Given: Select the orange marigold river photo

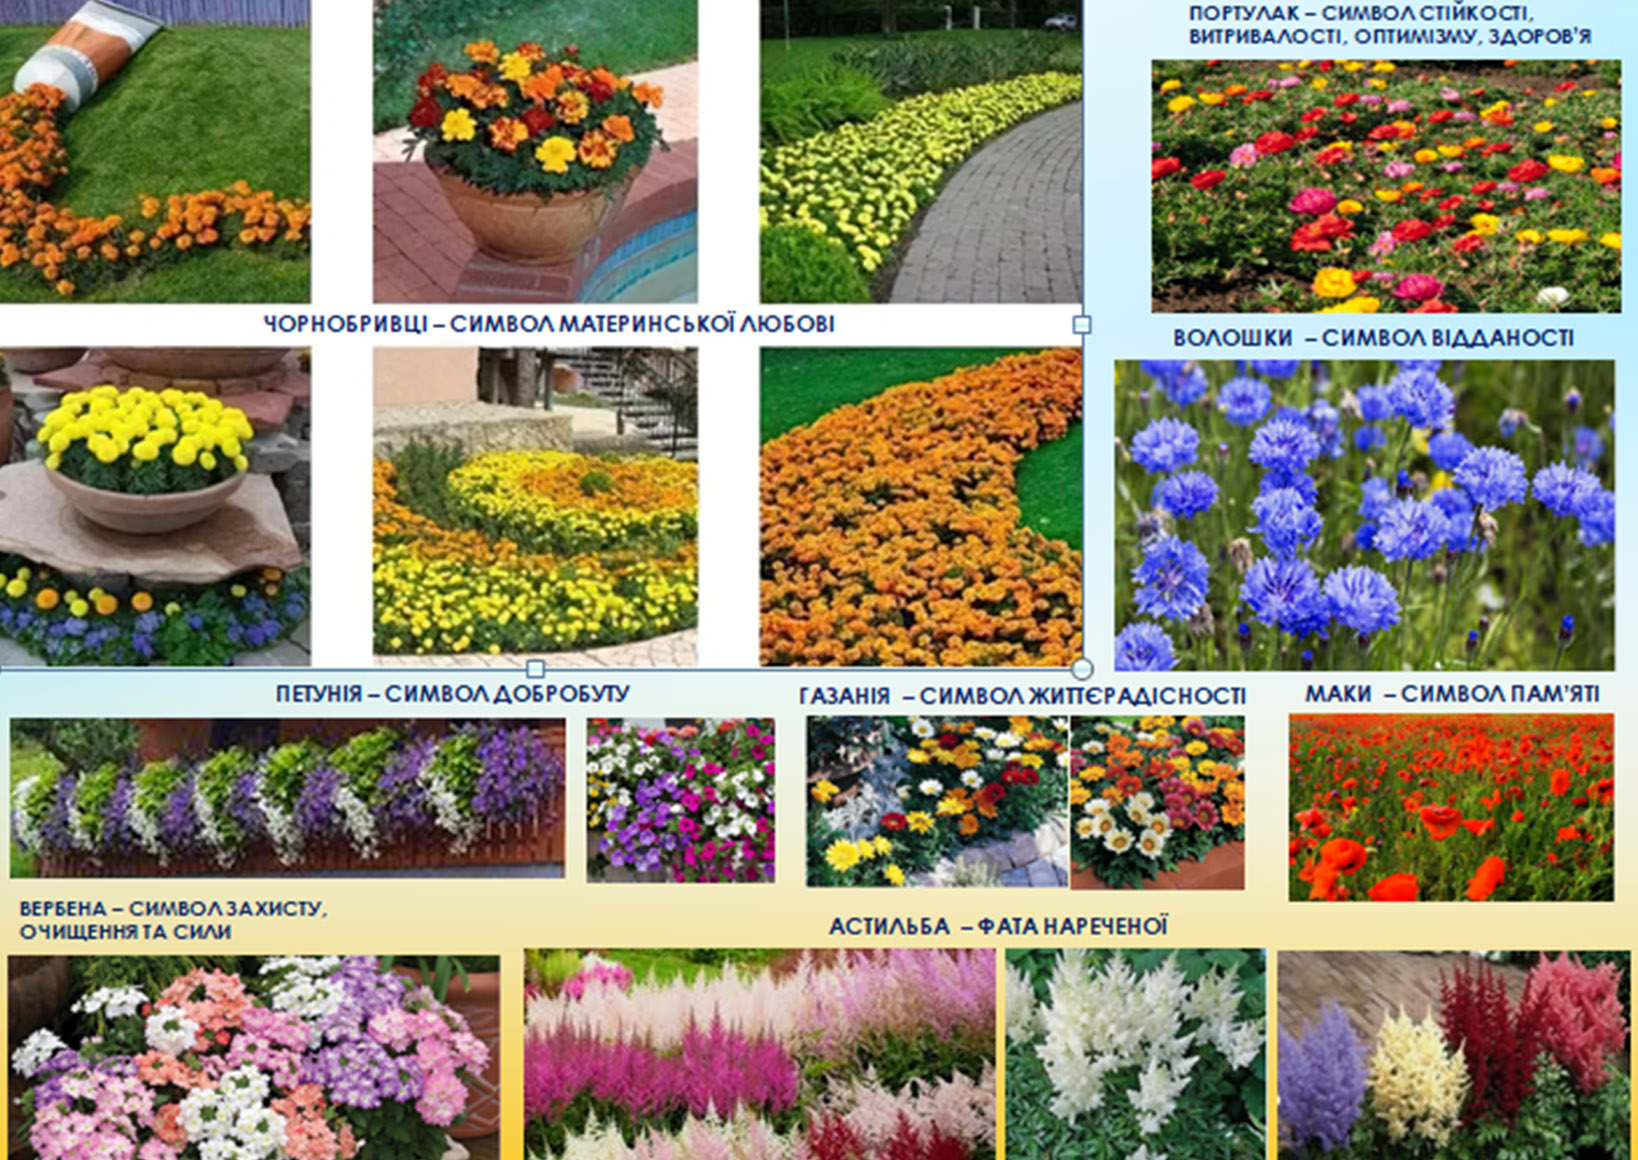Looking at the screenshot, I should pos(920,506).
